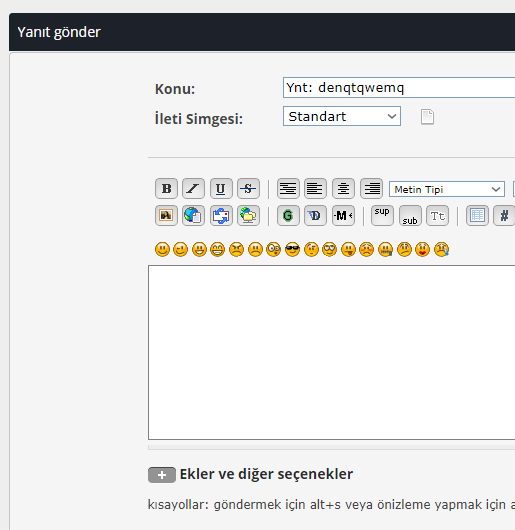Viewport: 515px width, 530px height.
Task: Apply superscript sup button
Action: coord(382,215)
